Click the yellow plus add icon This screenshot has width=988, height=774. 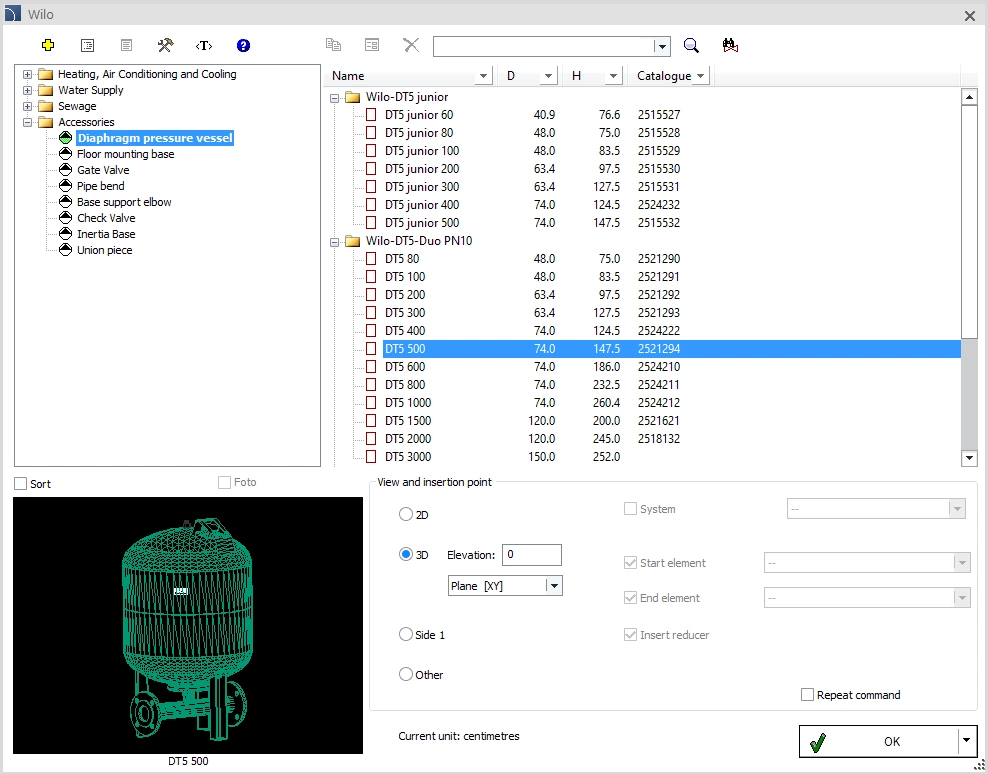click(48, 45)
